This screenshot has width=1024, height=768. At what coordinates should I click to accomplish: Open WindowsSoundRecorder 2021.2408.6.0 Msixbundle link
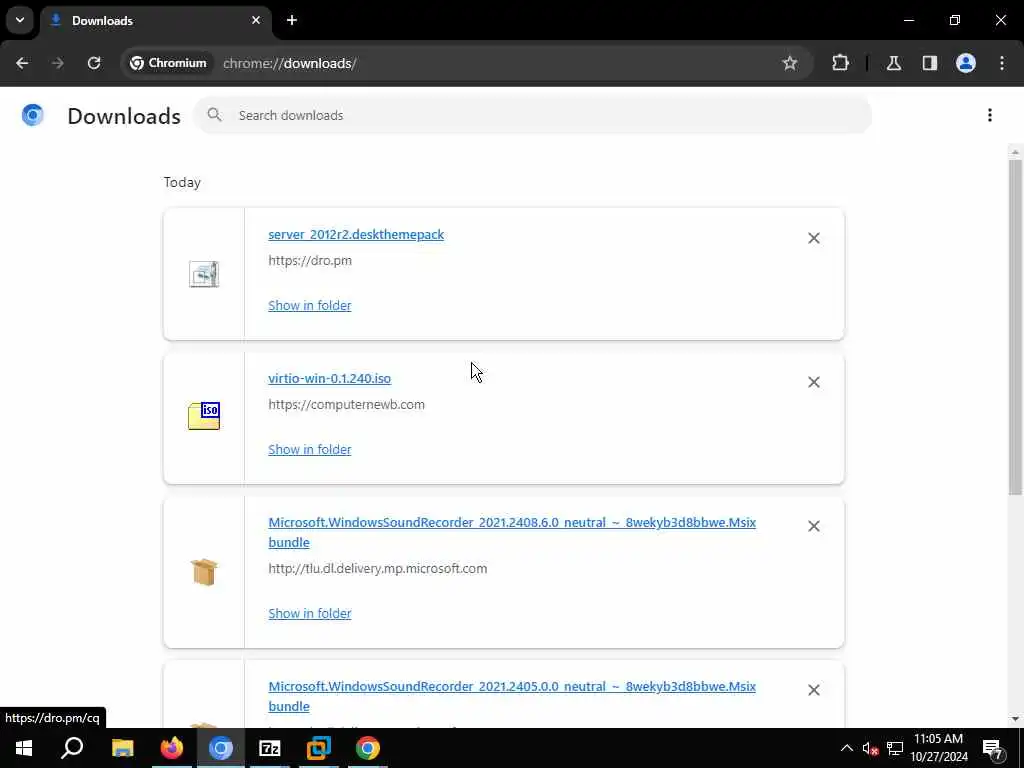[x=512, y=532]
